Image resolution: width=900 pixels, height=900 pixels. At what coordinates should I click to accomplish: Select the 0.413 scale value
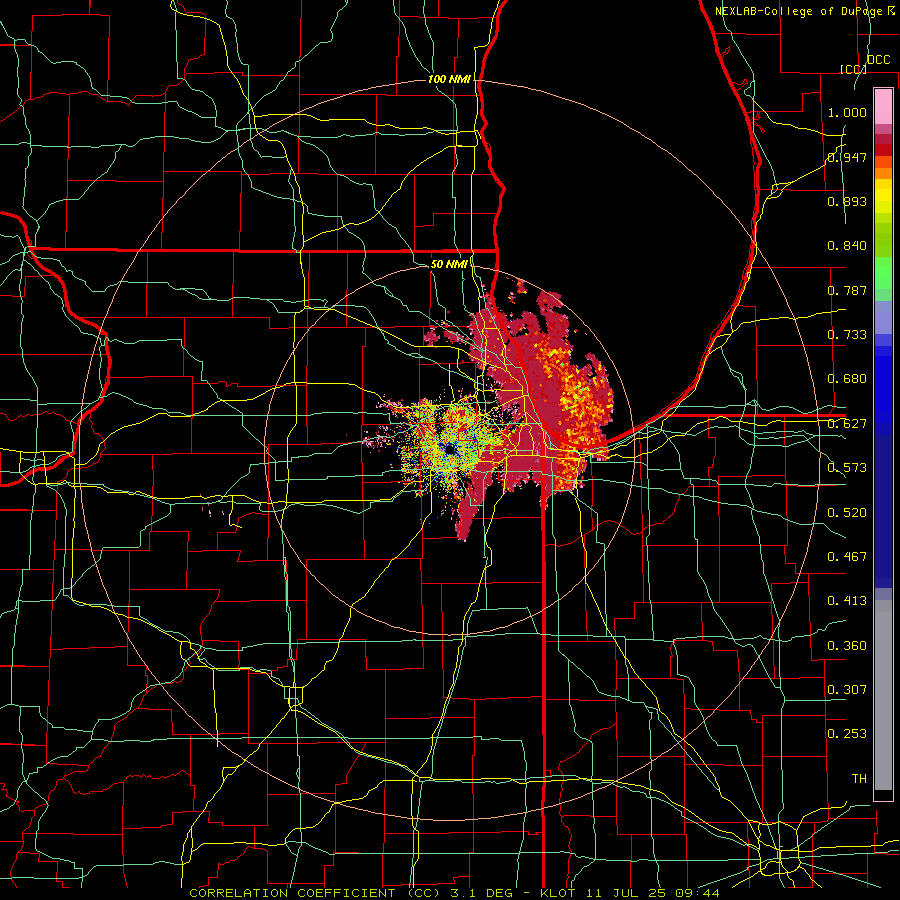[847, 601]
